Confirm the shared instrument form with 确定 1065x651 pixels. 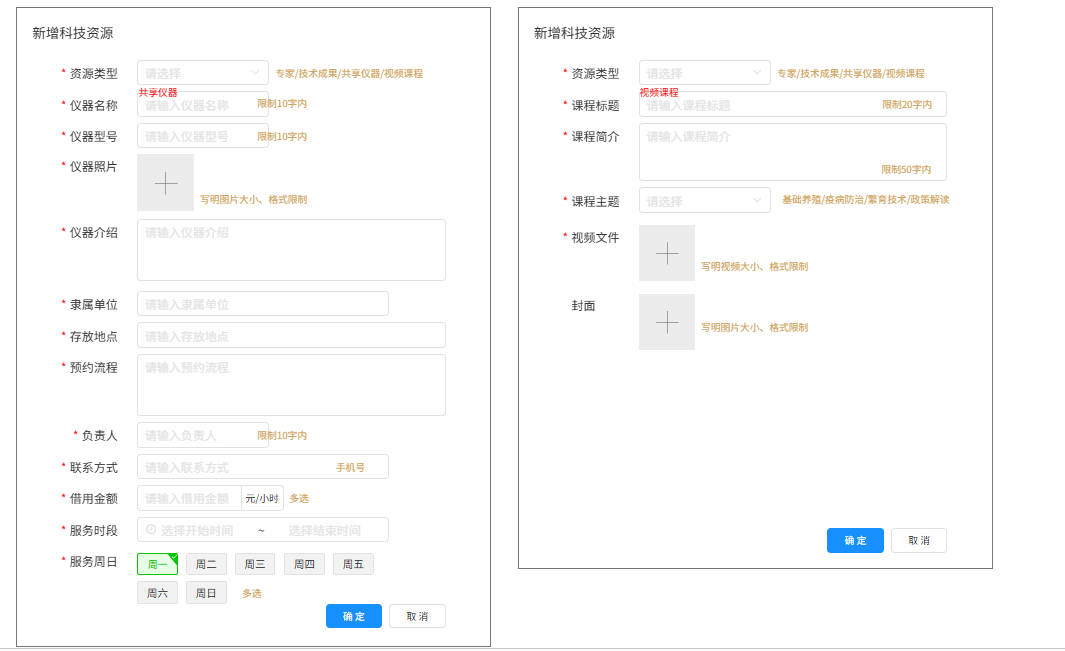[354, 616]
